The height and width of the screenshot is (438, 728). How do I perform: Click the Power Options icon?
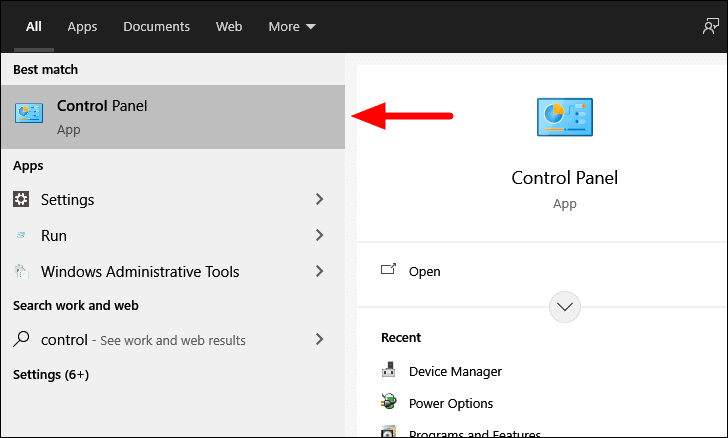(x=389, y=401)
